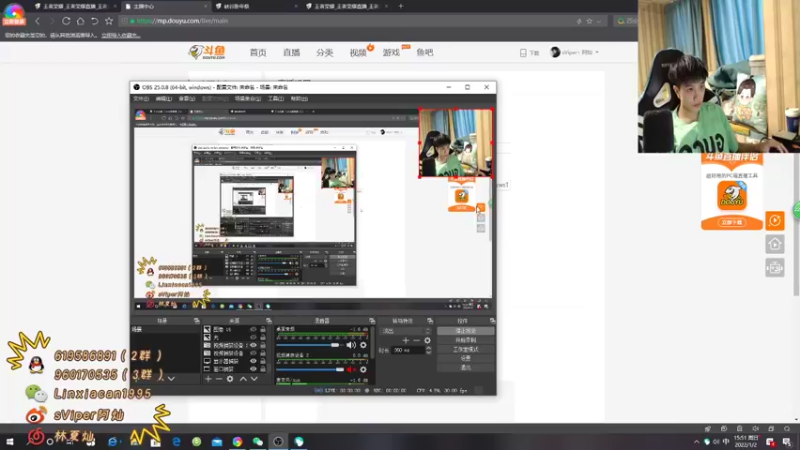Open Windows Start menu
This screenshot has width=800, height=450.
pos(10,441)
